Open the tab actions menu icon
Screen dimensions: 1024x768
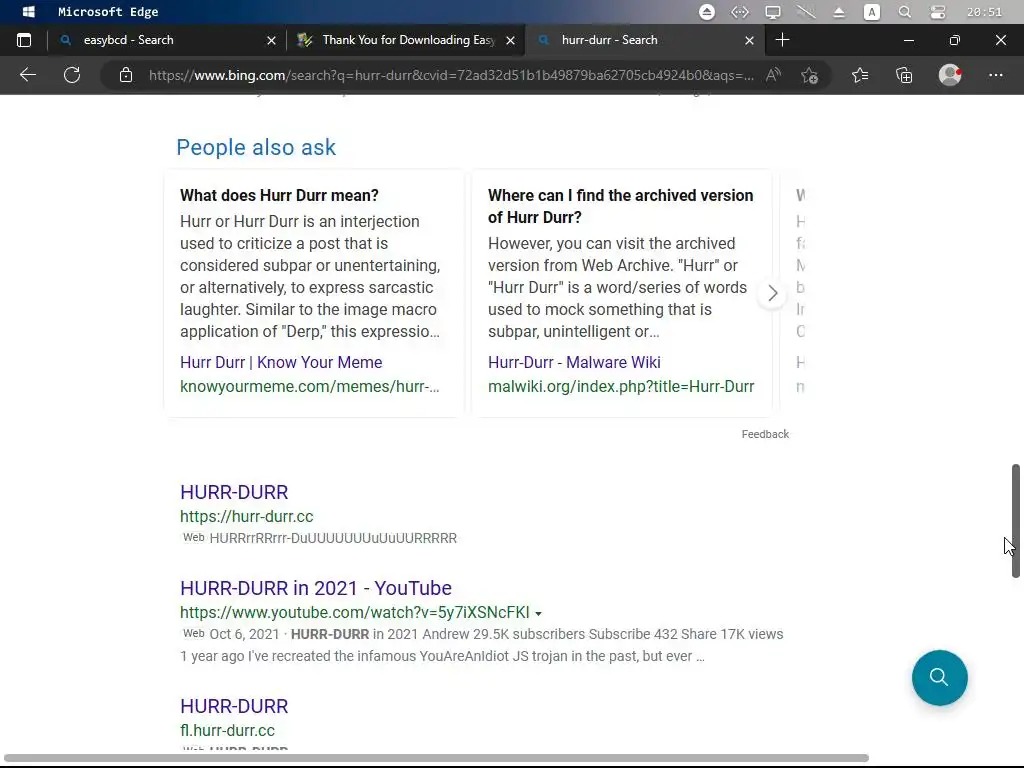point(24,40)
